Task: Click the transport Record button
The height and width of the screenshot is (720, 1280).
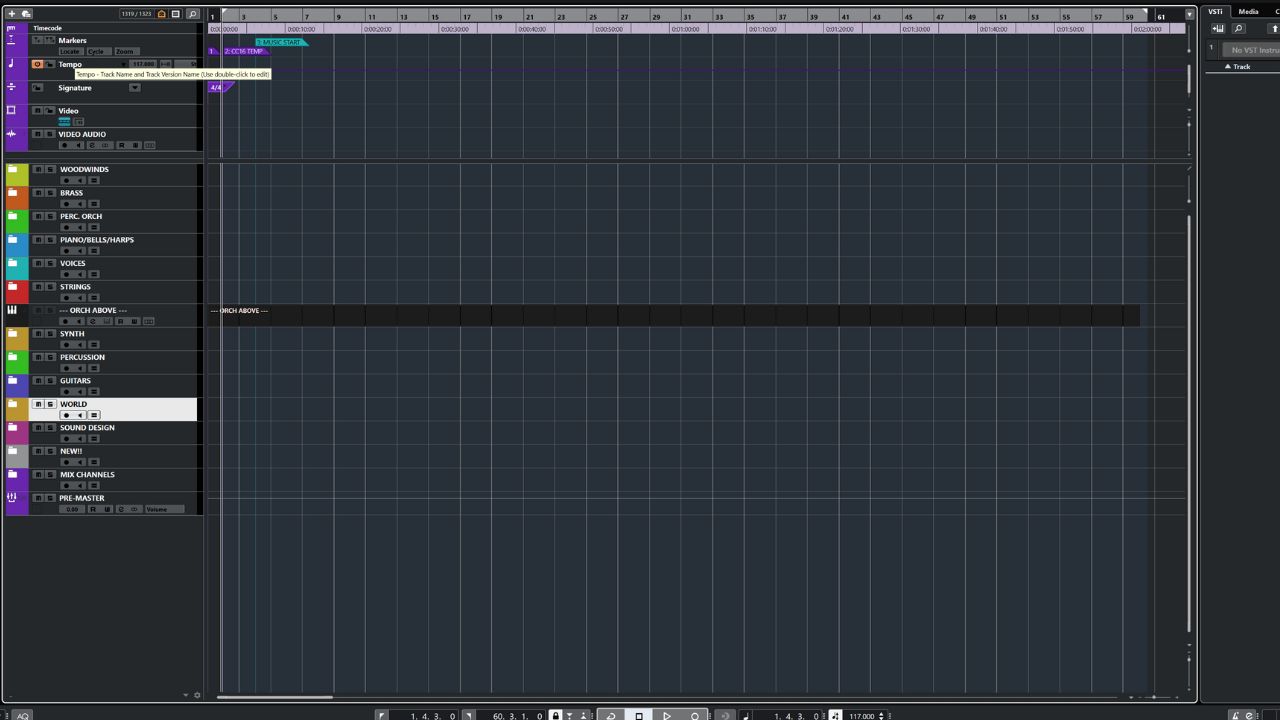Action: tap(695, 716)
